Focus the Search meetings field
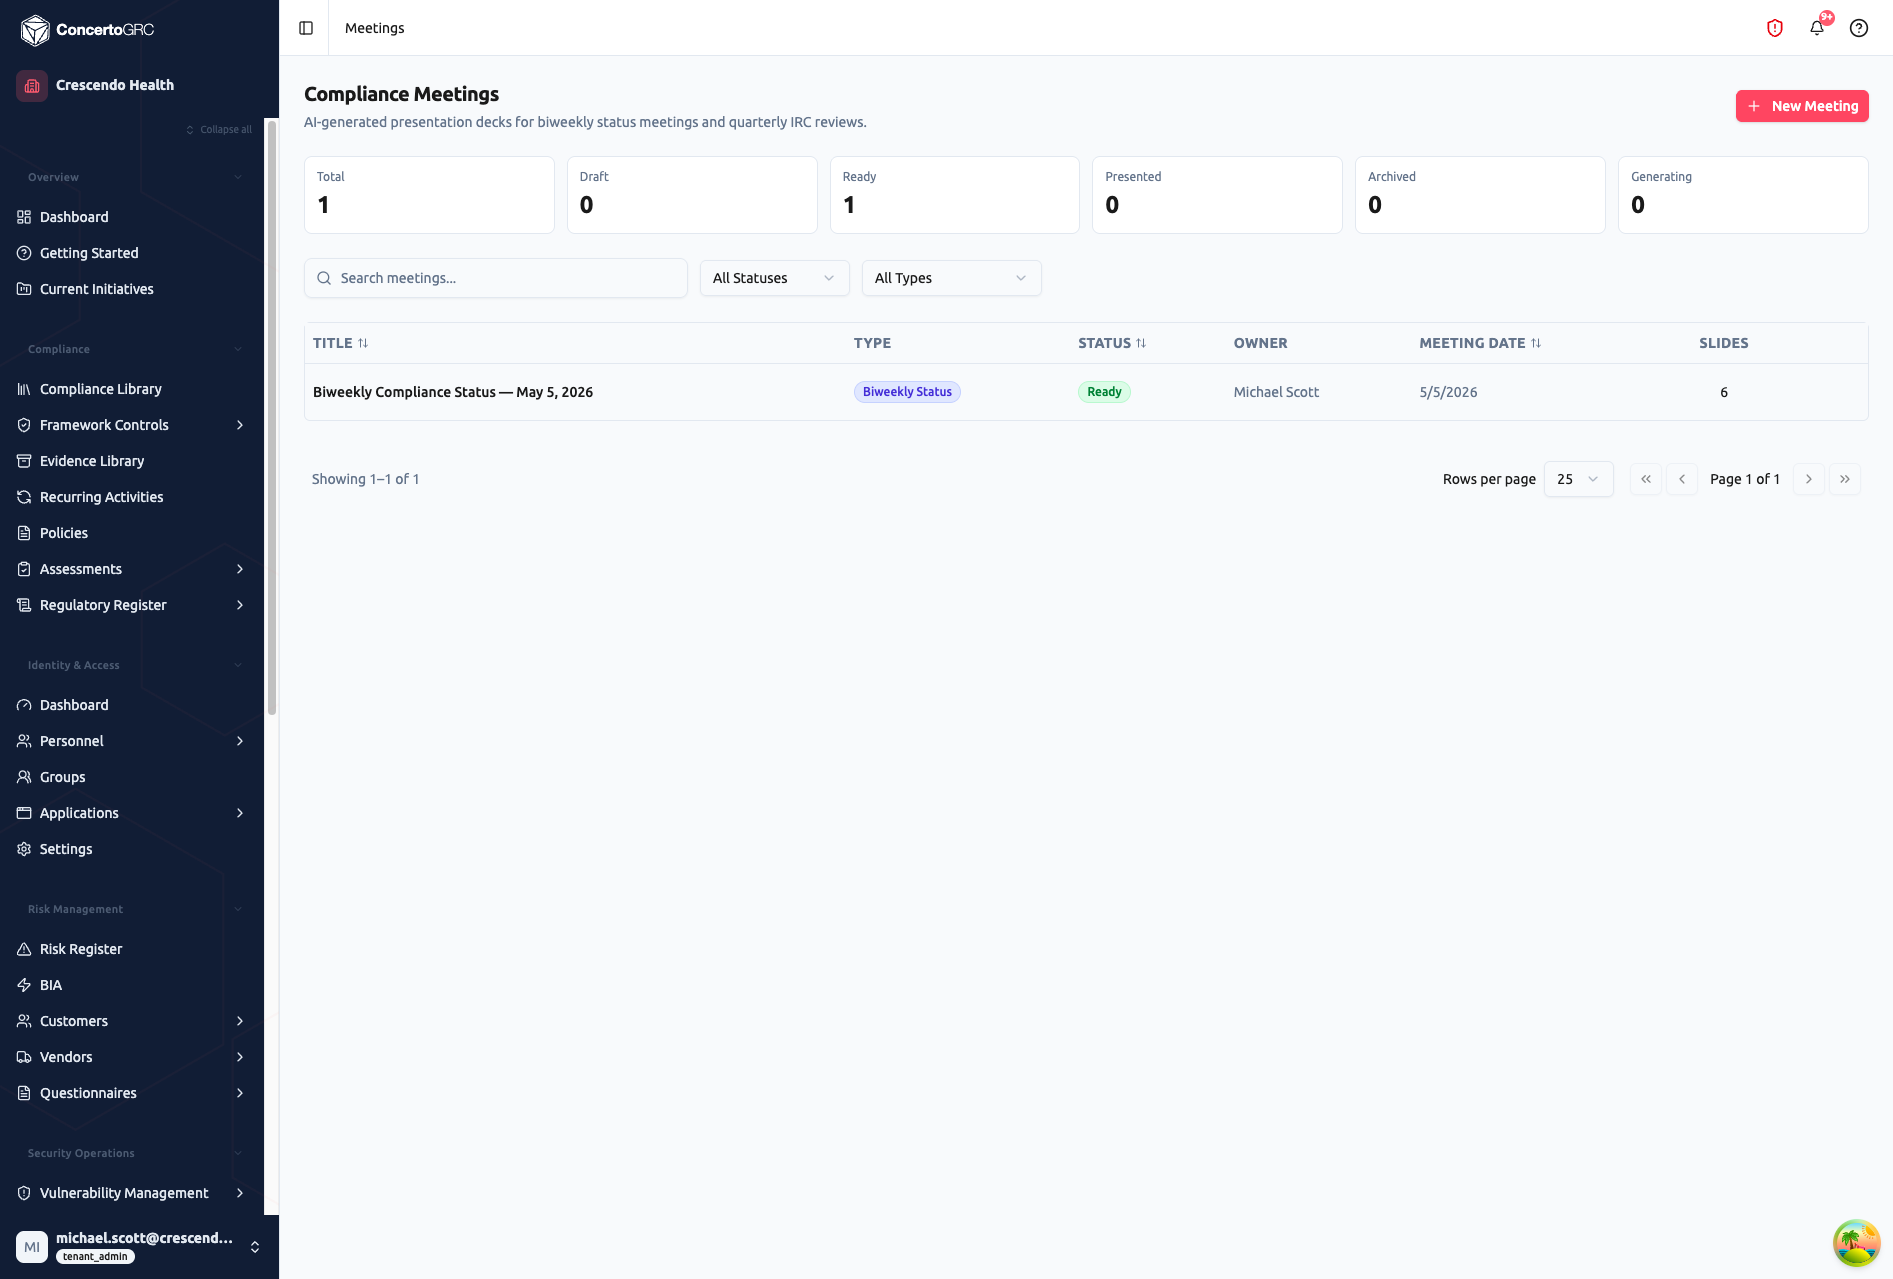 tap(496, 278)
